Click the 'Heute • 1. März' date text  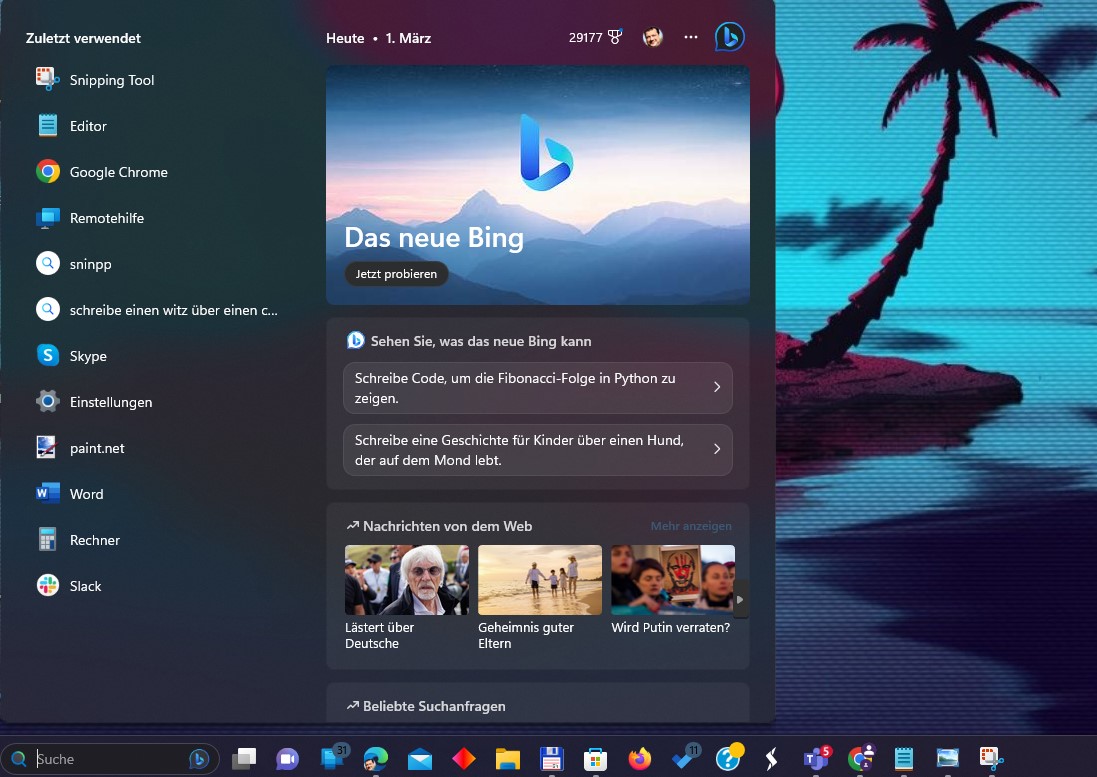tap(378, 38)
